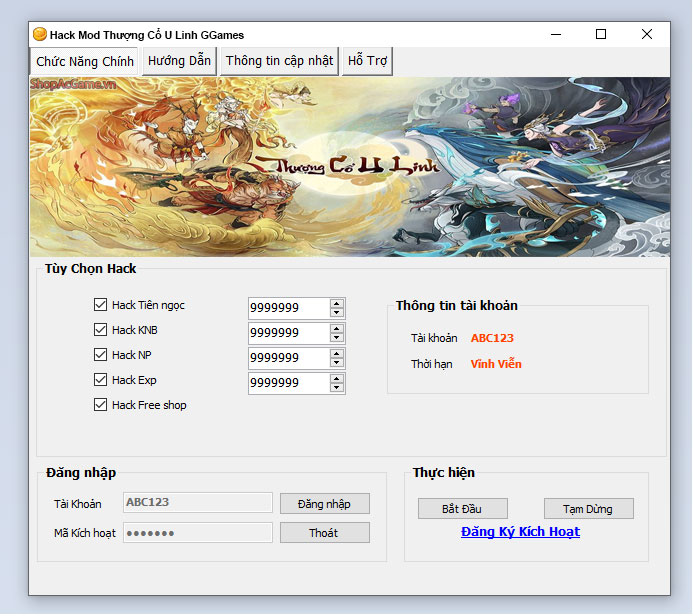This screenshot has width=693, height=616.
Task: Click the Bắt Đầu button
Action: pyautogui.click(x=463, y=509)
